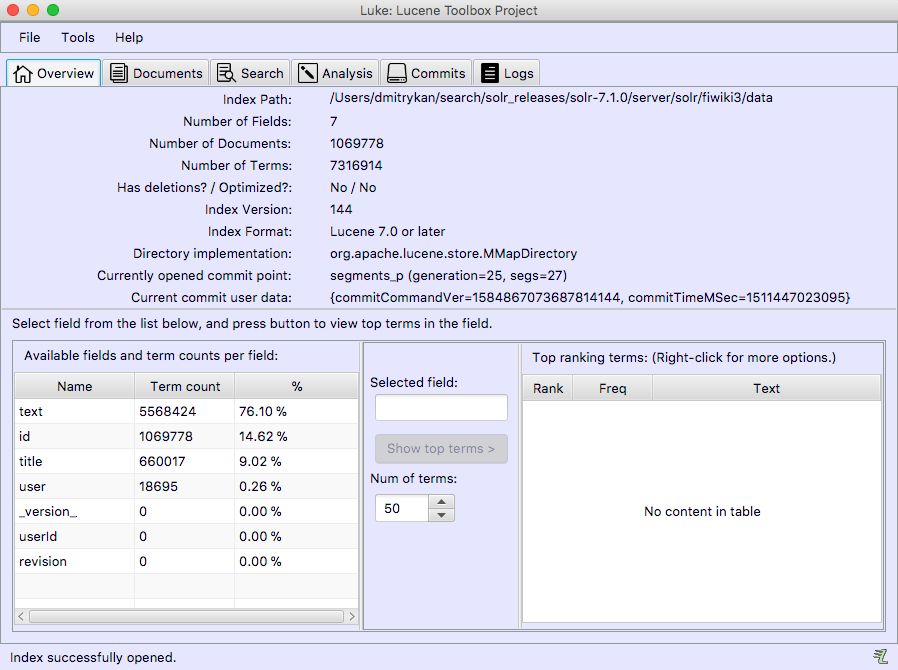This screenshot has height=670, width=898.
Task: Select the 'id' field row
Action: pos(186,436)
